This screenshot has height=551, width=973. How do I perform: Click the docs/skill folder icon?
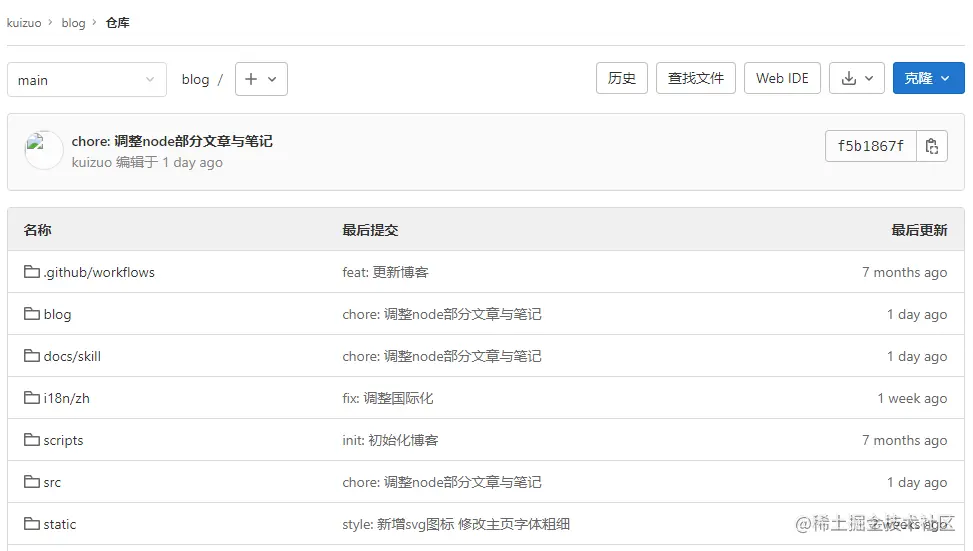[x=32, y=356]
